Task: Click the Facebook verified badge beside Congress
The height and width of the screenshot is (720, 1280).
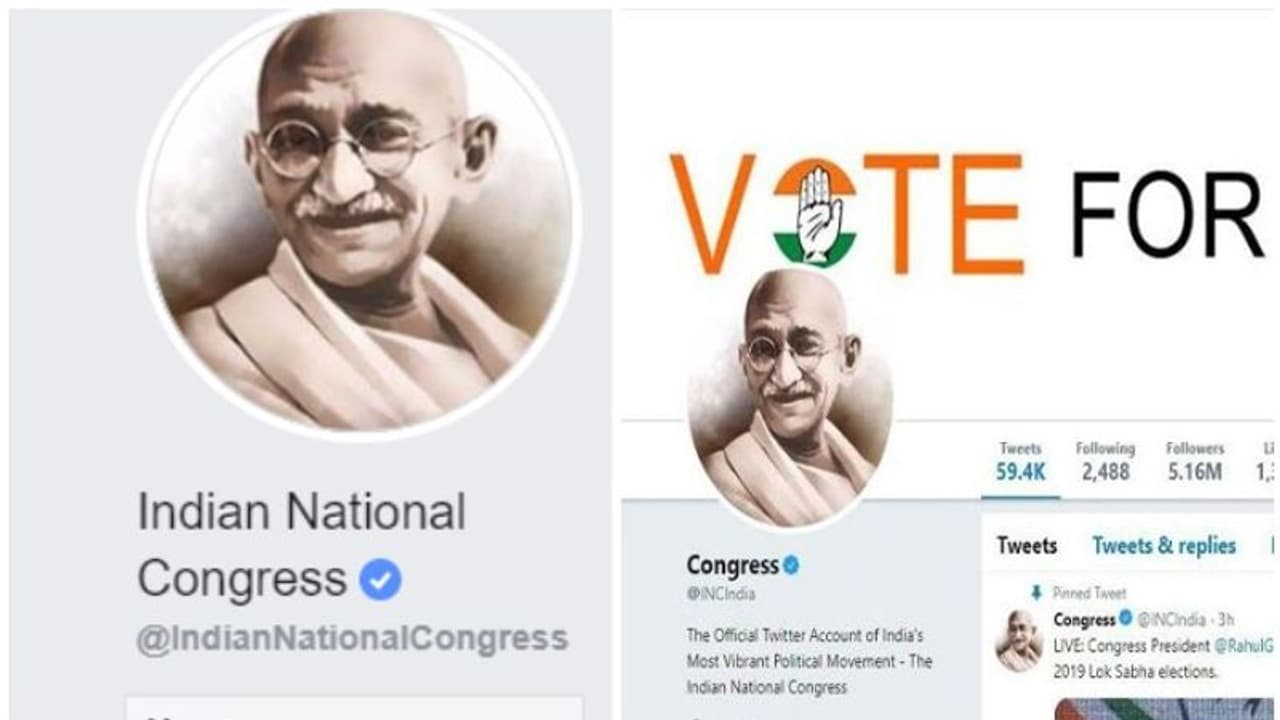Action: click(x=380, y=579)
